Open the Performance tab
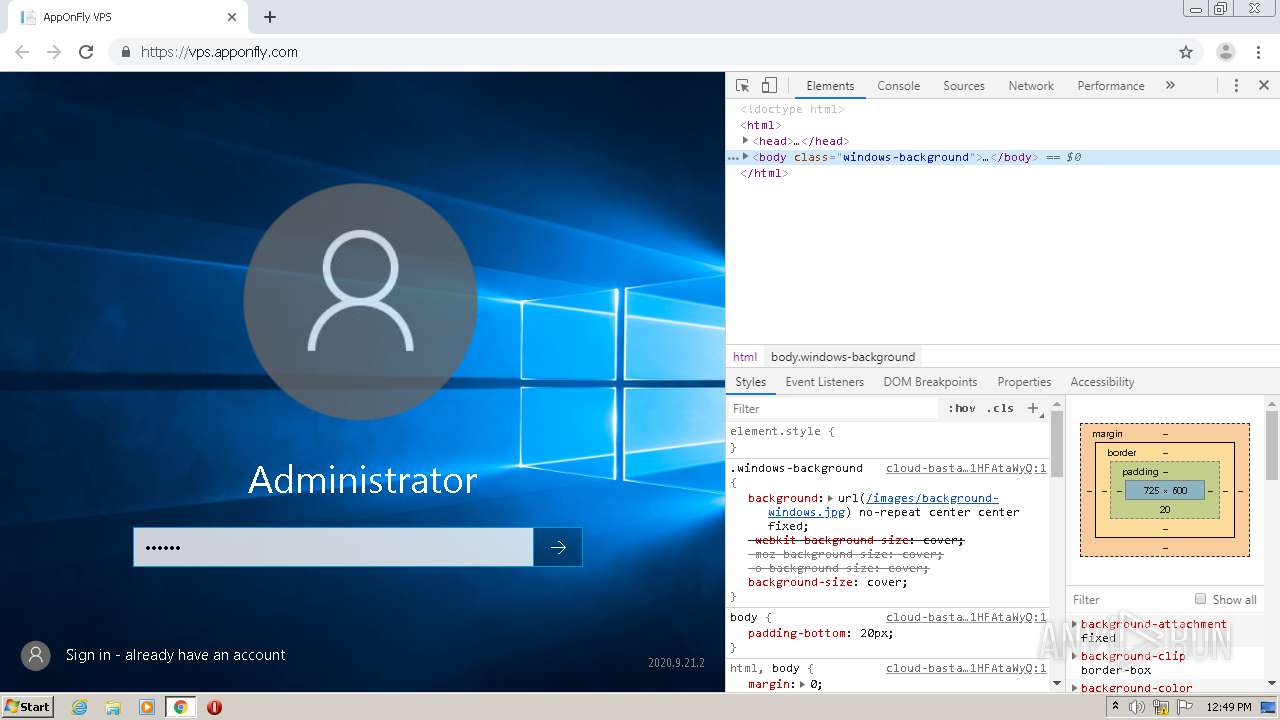This screenshot has width=1280, height=720. click(1110, 86)
